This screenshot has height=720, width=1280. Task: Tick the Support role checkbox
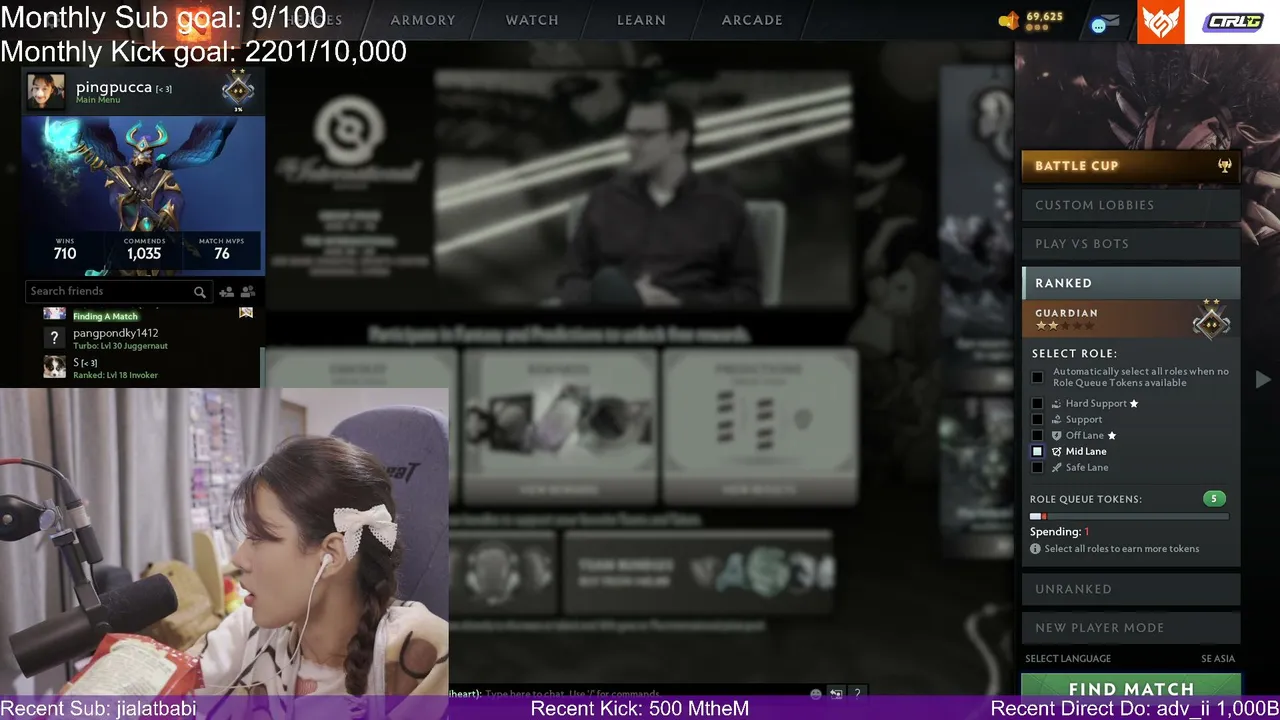click(1037, 420)
